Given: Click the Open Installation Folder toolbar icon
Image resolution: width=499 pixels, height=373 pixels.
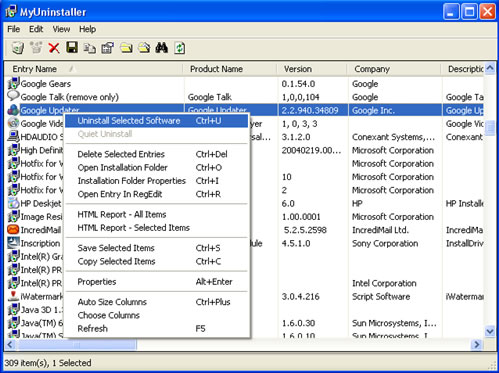Looking at the screenshot, I should click(126, 48).
